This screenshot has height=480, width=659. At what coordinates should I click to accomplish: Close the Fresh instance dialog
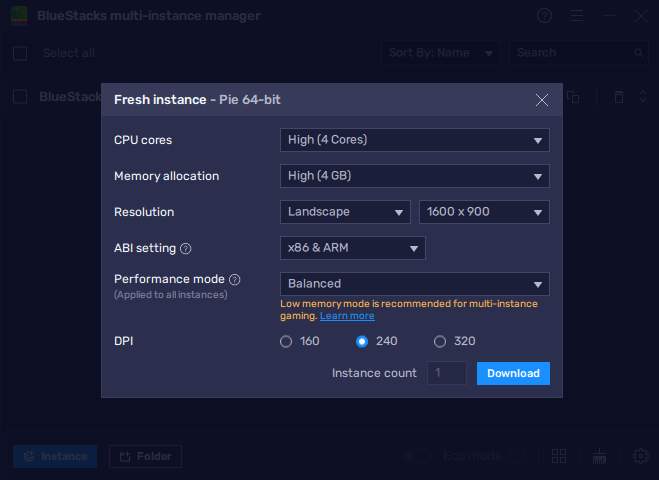pos(542,100)
